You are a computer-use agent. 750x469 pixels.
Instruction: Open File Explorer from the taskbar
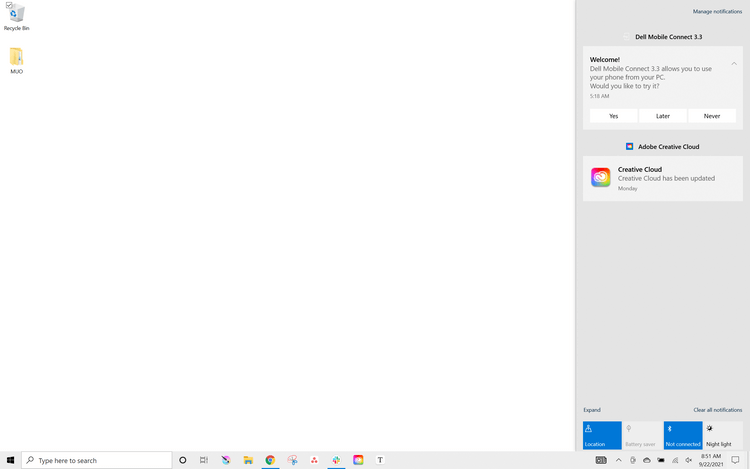tap(248, 460)
